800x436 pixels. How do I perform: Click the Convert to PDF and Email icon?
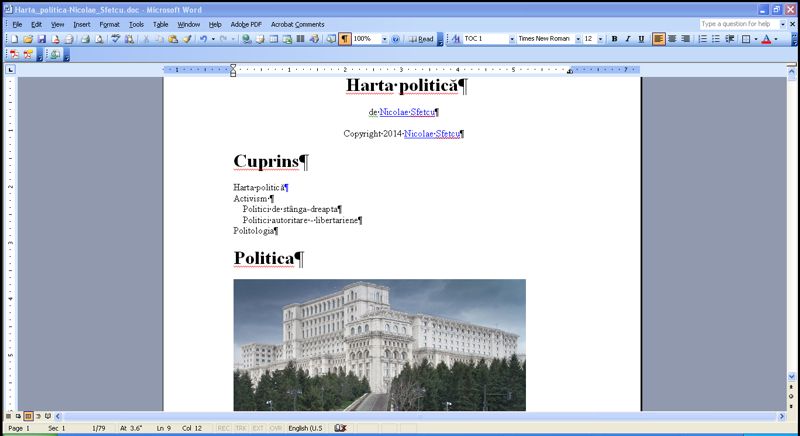click(28, 55)
